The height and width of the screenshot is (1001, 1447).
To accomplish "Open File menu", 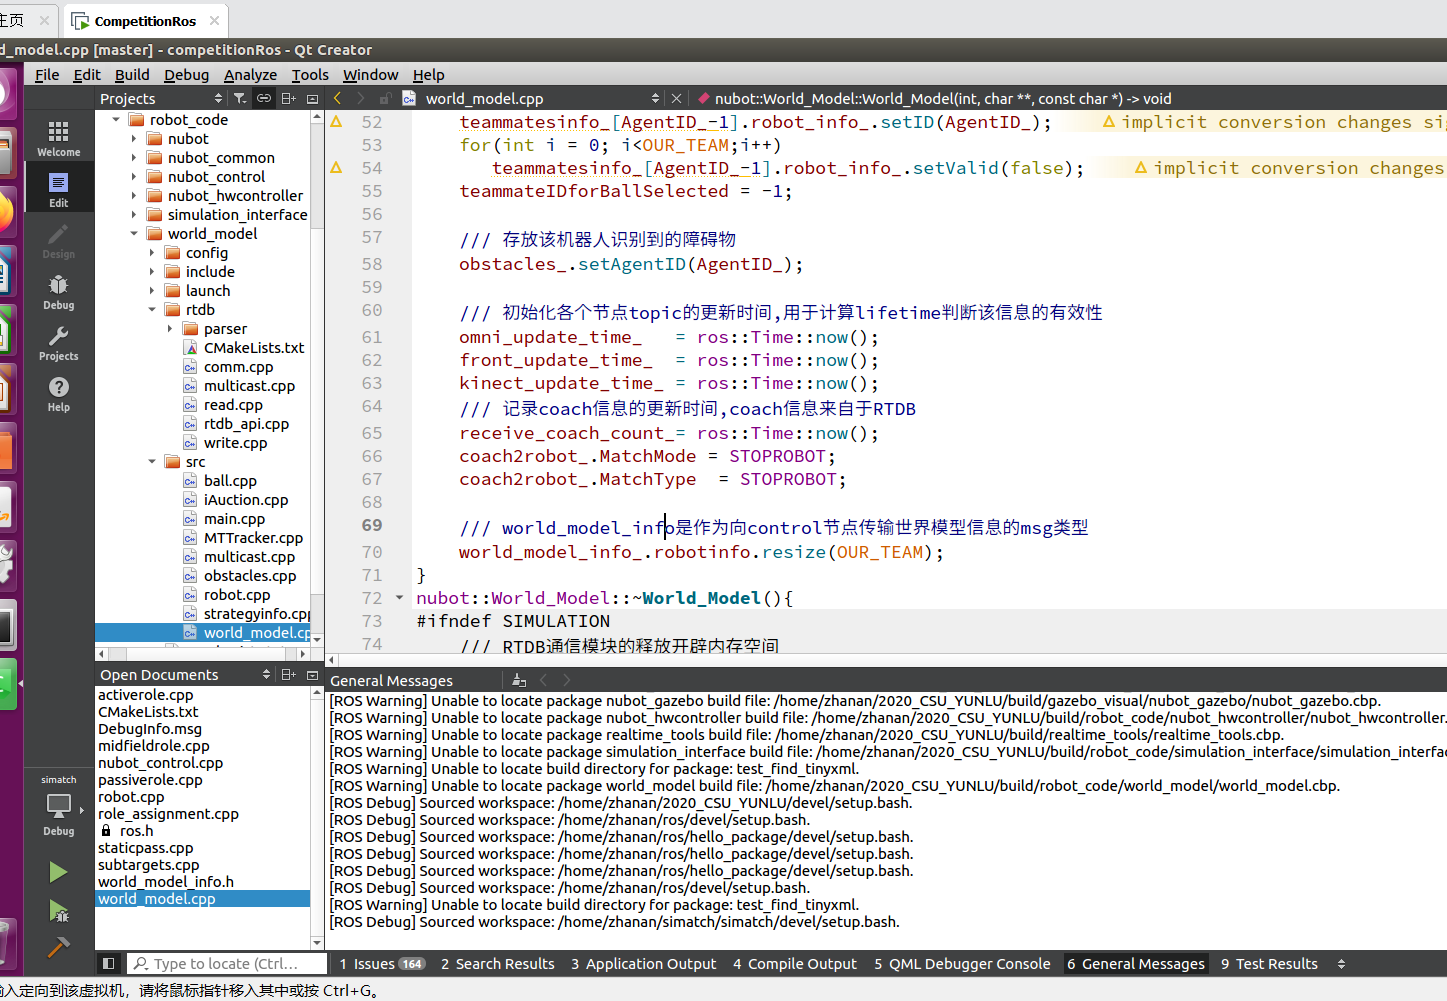I will pyautogui.click(x=47, y=75).
